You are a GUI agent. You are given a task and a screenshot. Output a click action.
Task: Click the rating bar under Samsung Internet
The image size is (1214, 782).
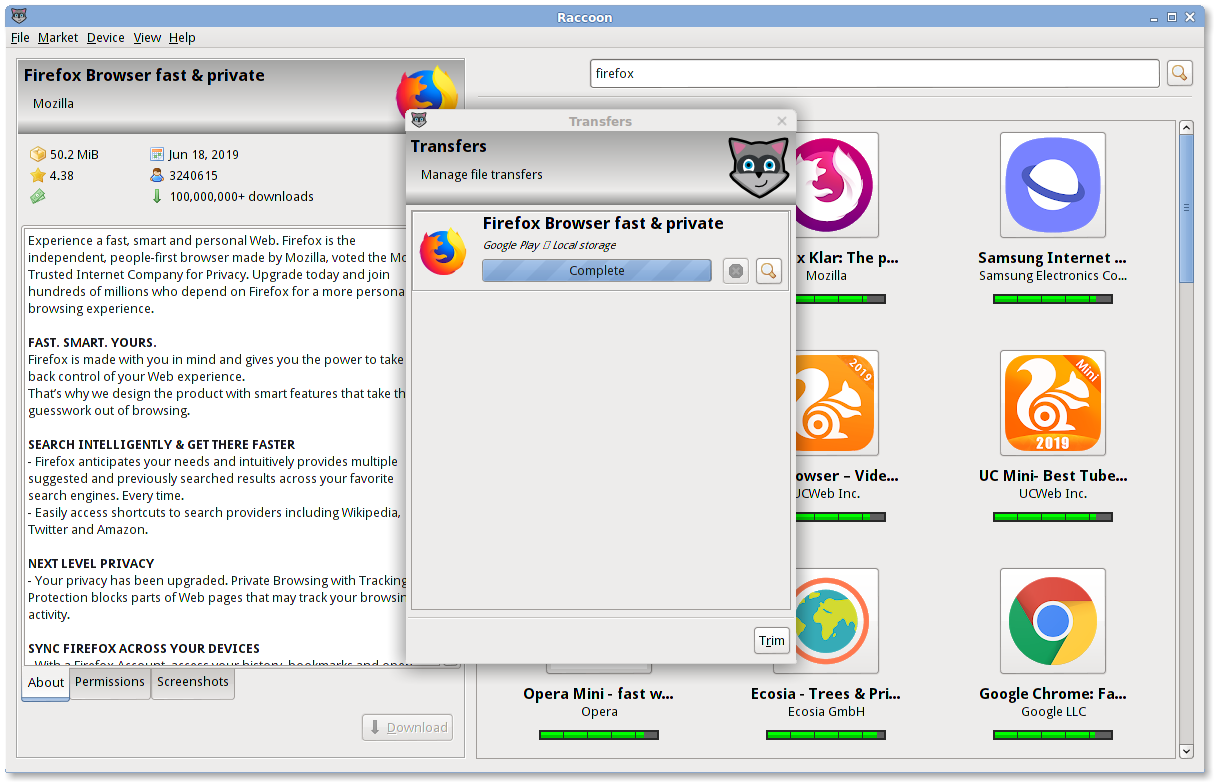1053,299
